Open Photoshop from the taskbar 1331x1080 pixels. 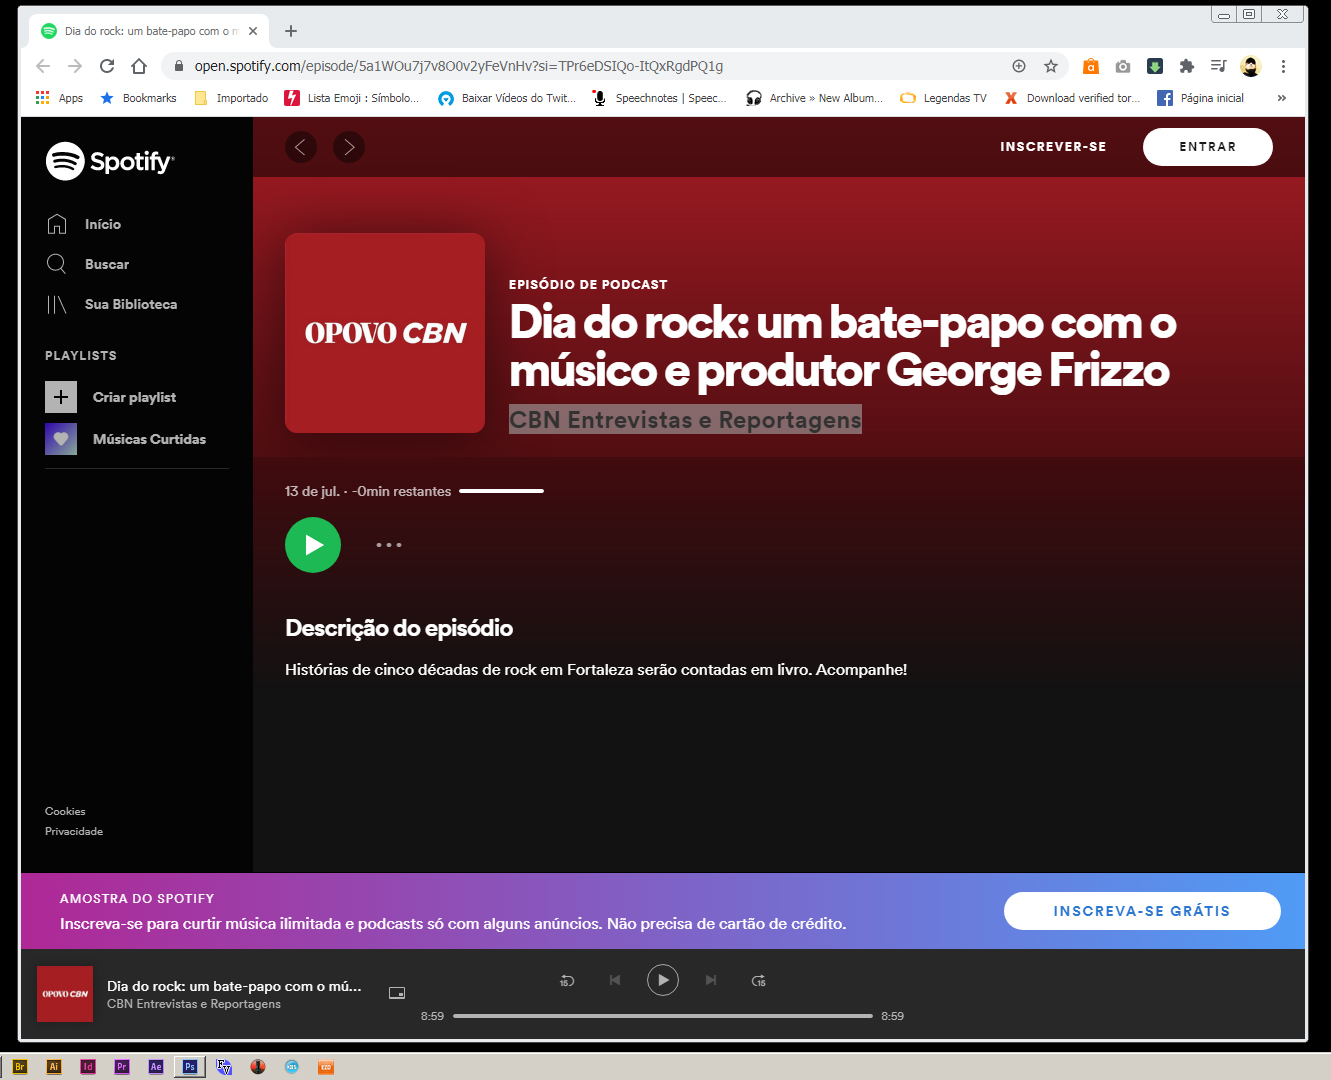[x=189, y=1067]
